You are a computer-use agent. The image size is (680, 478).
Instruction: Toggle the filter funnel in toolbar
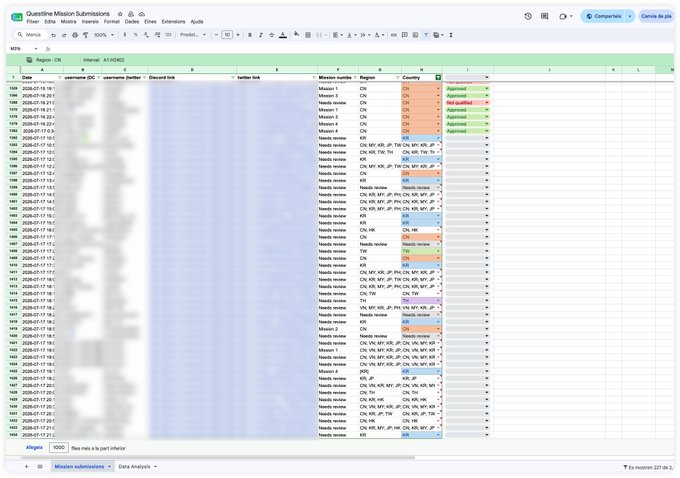426,35
